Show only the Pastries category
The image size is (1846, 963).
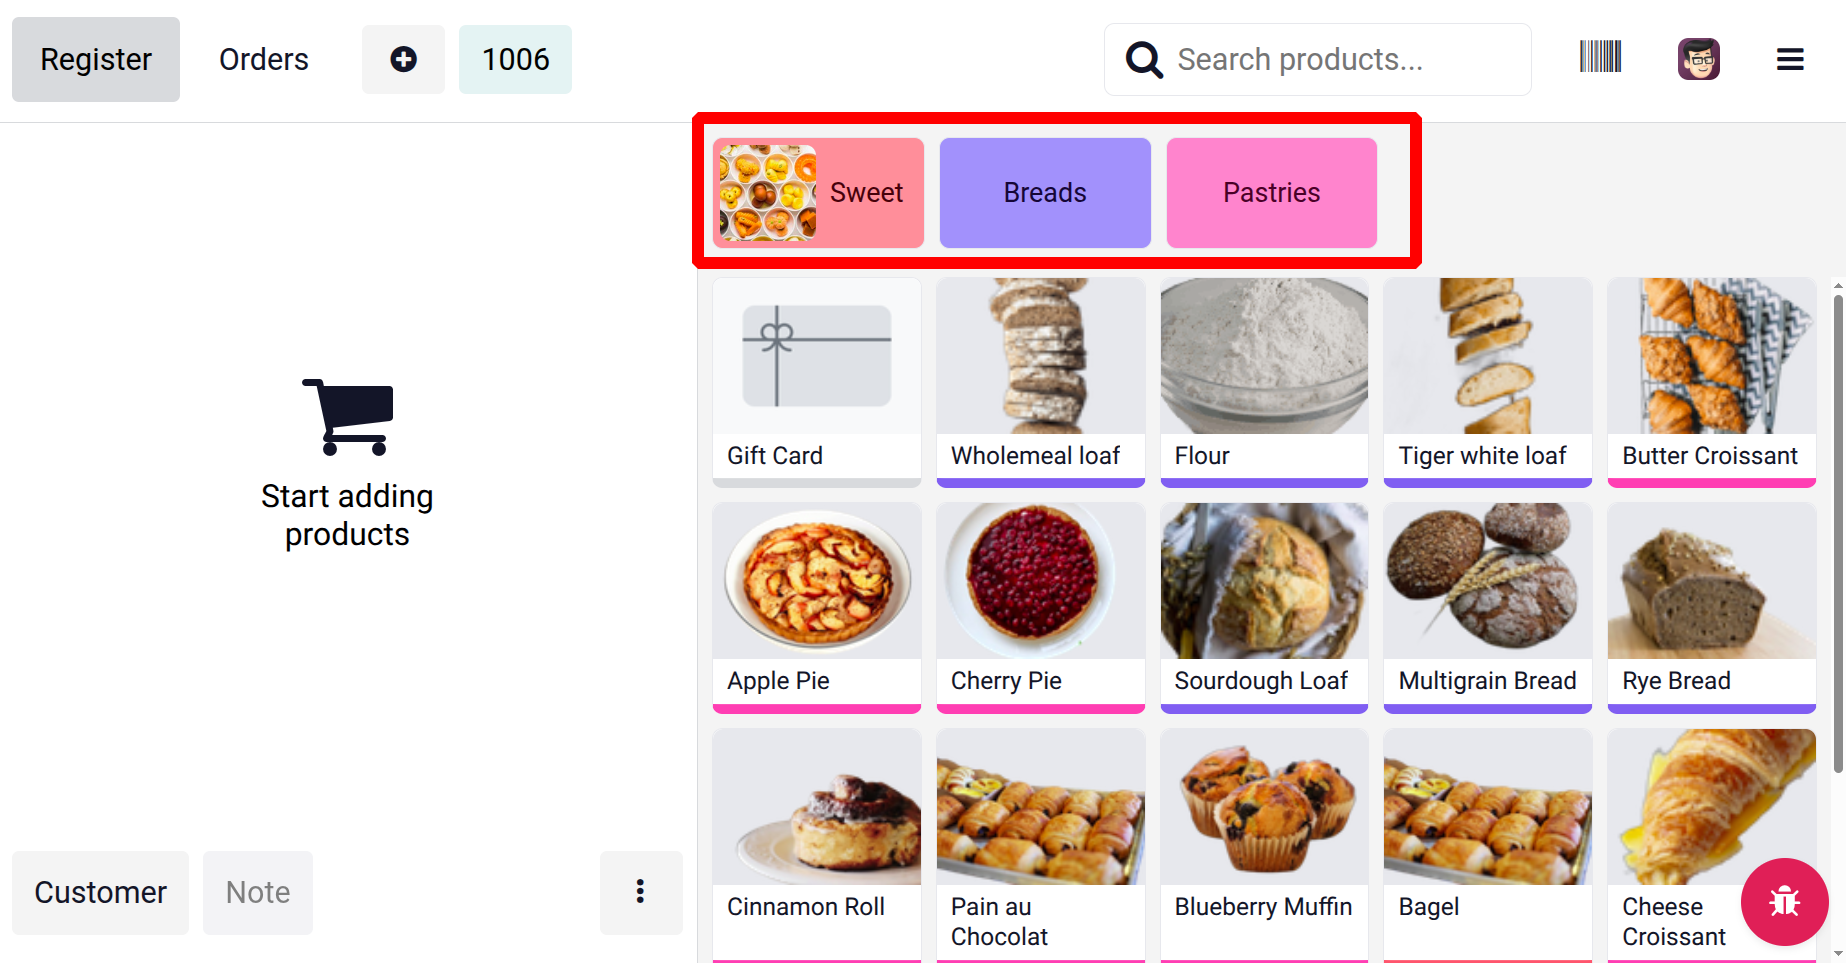(1271, 193)
